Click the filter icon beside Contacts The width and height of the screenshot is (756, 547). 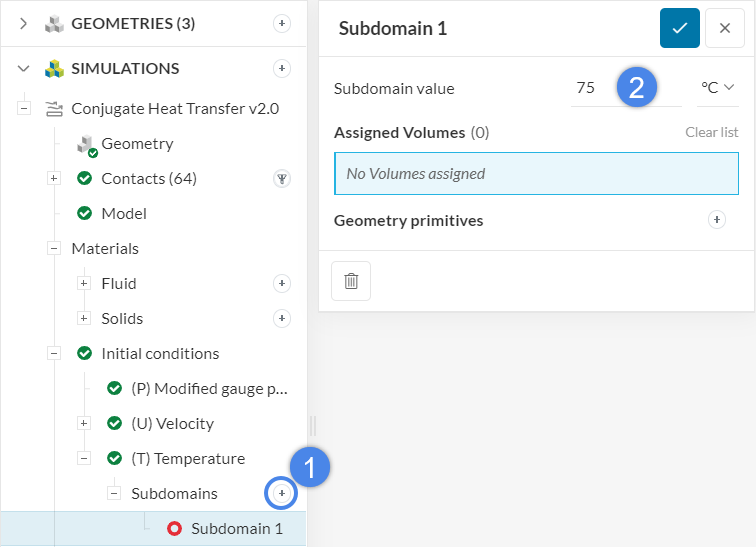[282, 179]
